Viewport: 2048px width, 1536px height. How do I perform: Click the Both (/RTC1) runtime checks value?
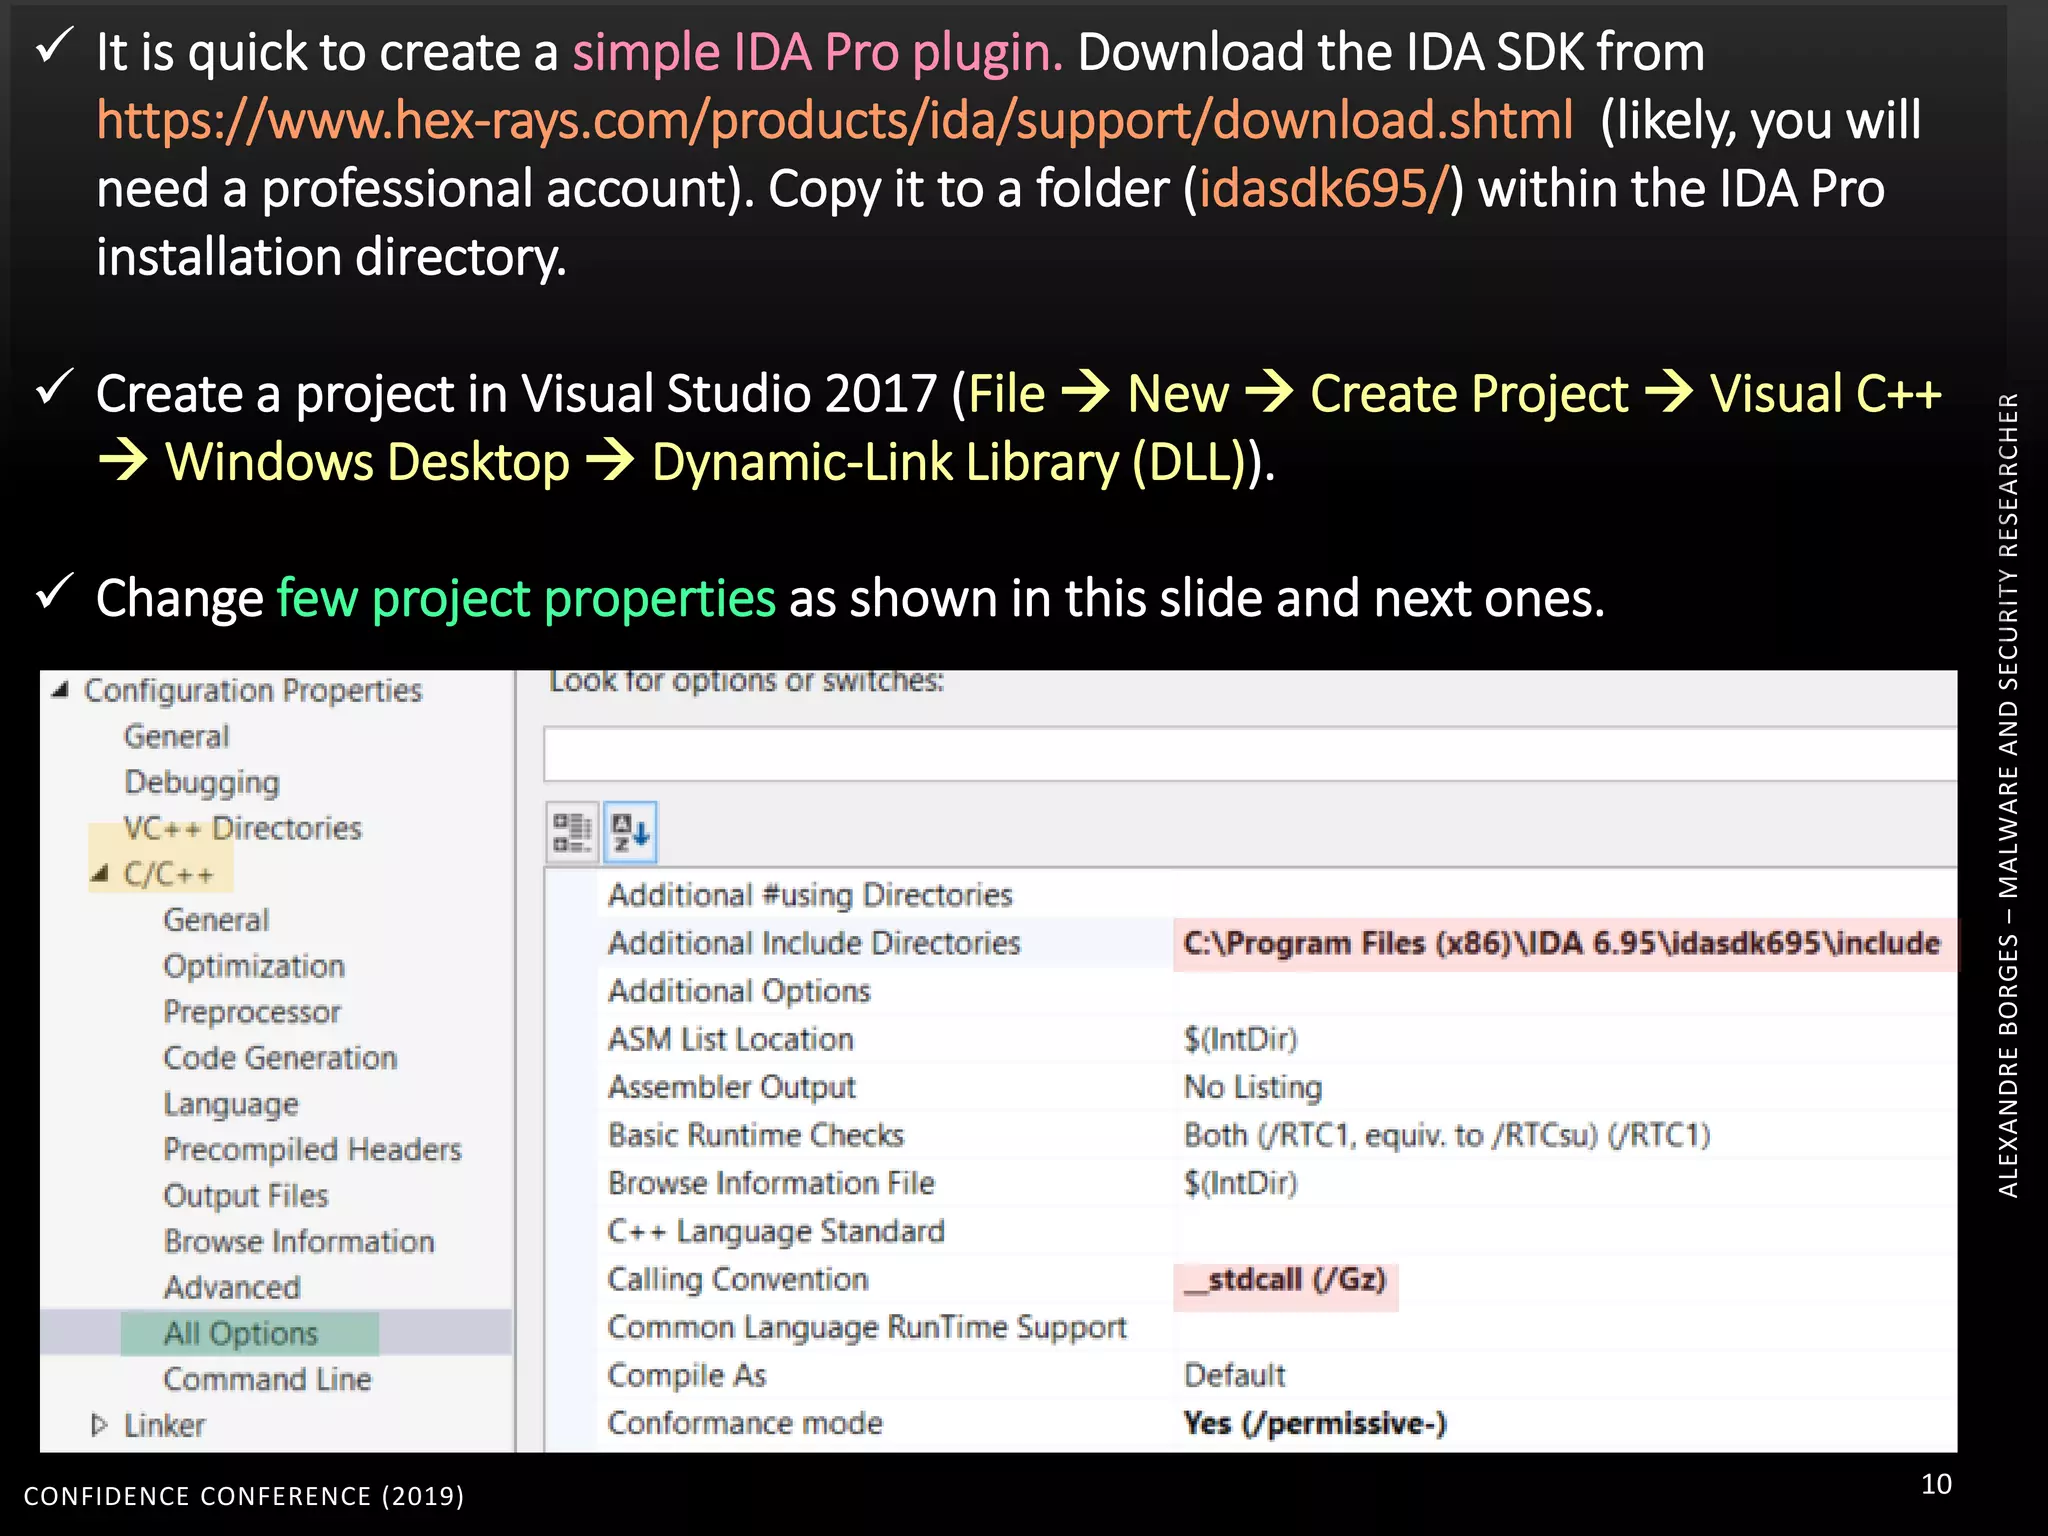[1447, 1135]
